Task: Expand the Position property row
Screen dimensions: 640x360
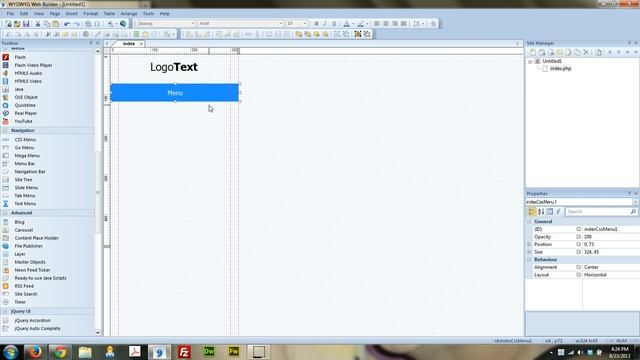Action: pyautogui.click(x=529, y=244)
